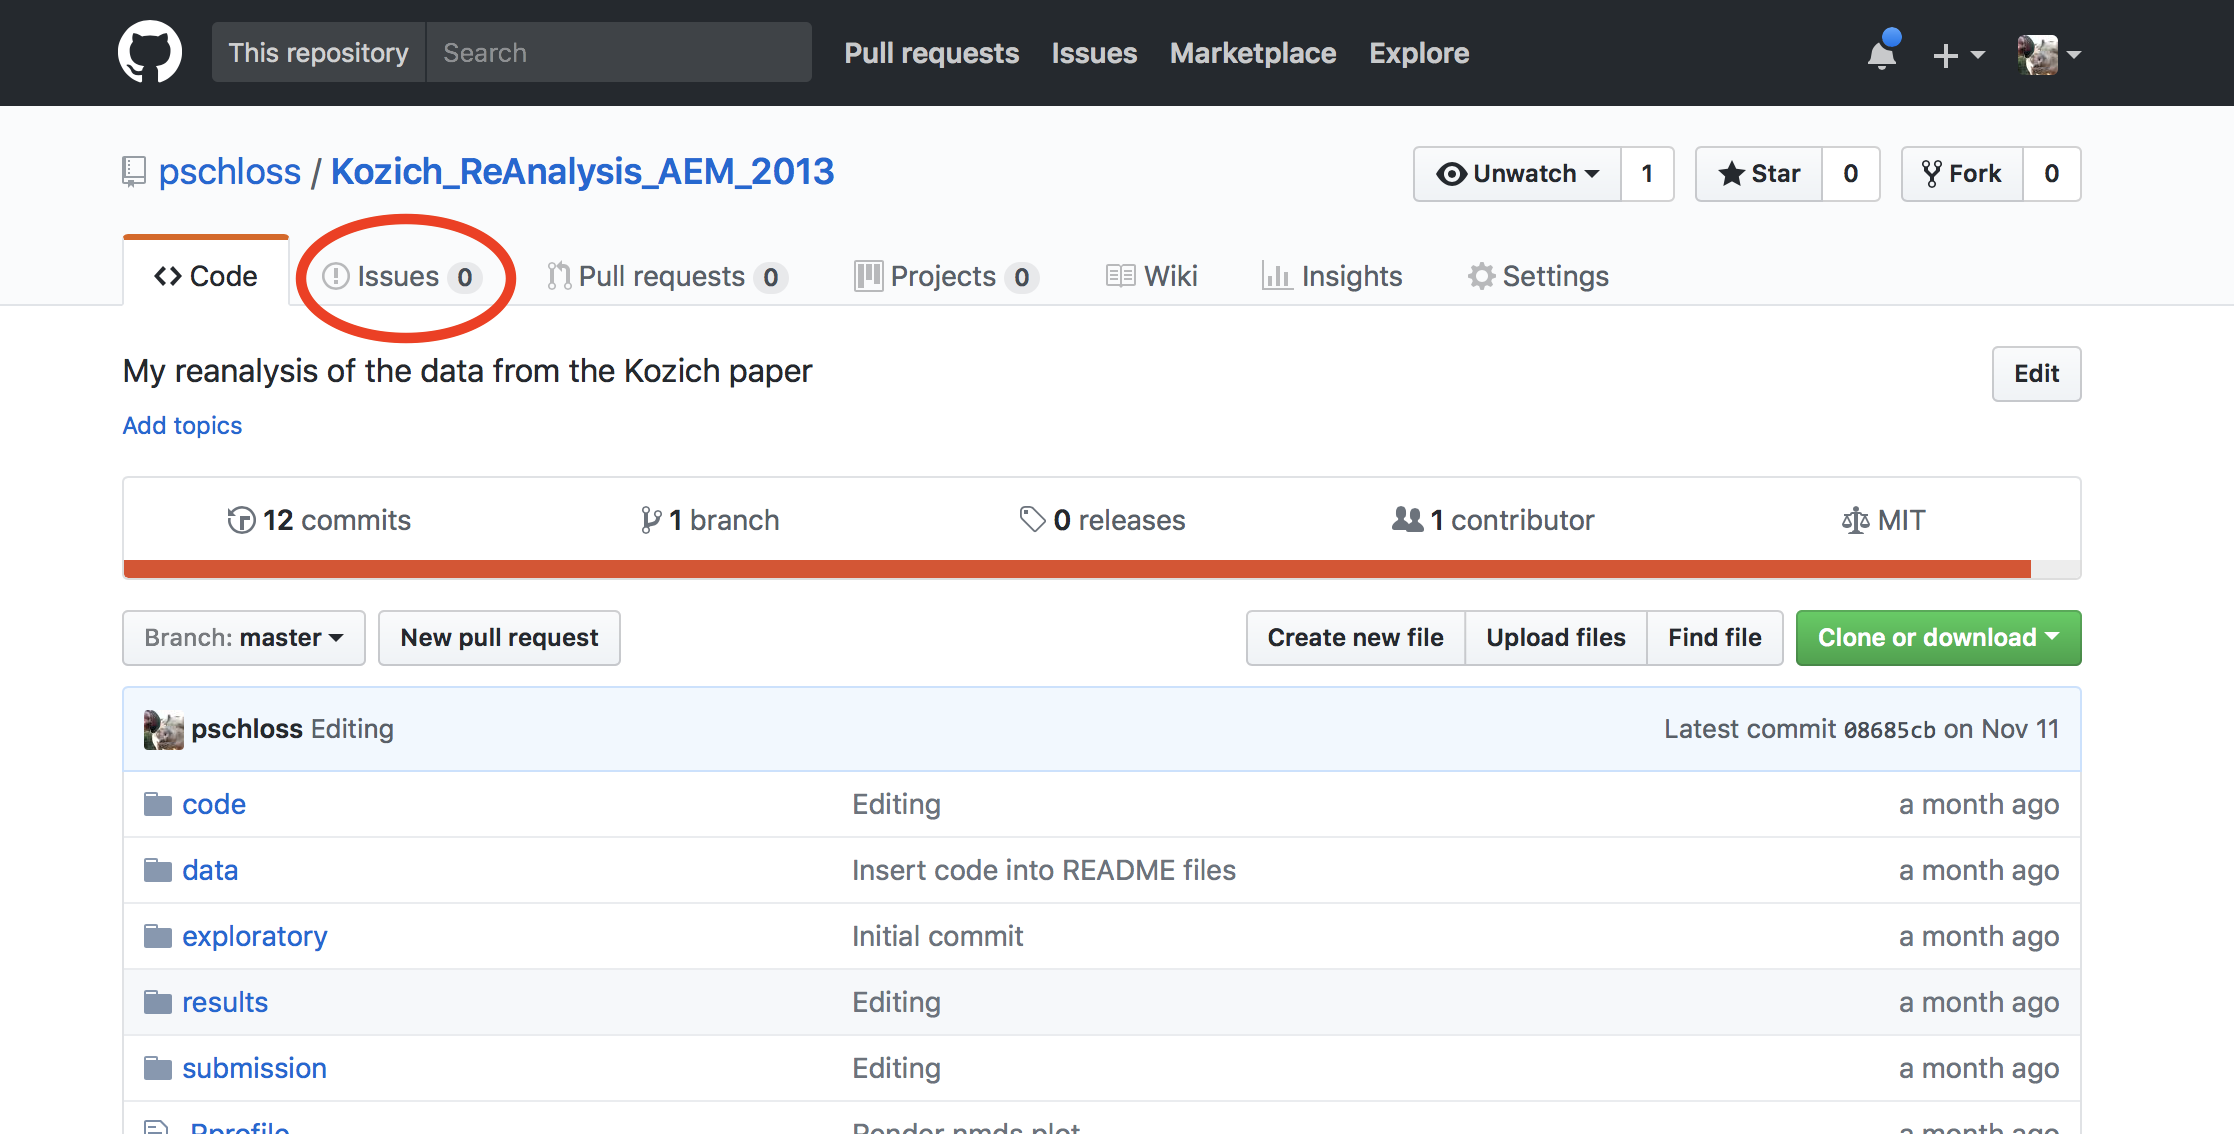Open the pschloss commit author link
This screenshot has width=2234, height=1134.
pos(247,729)
